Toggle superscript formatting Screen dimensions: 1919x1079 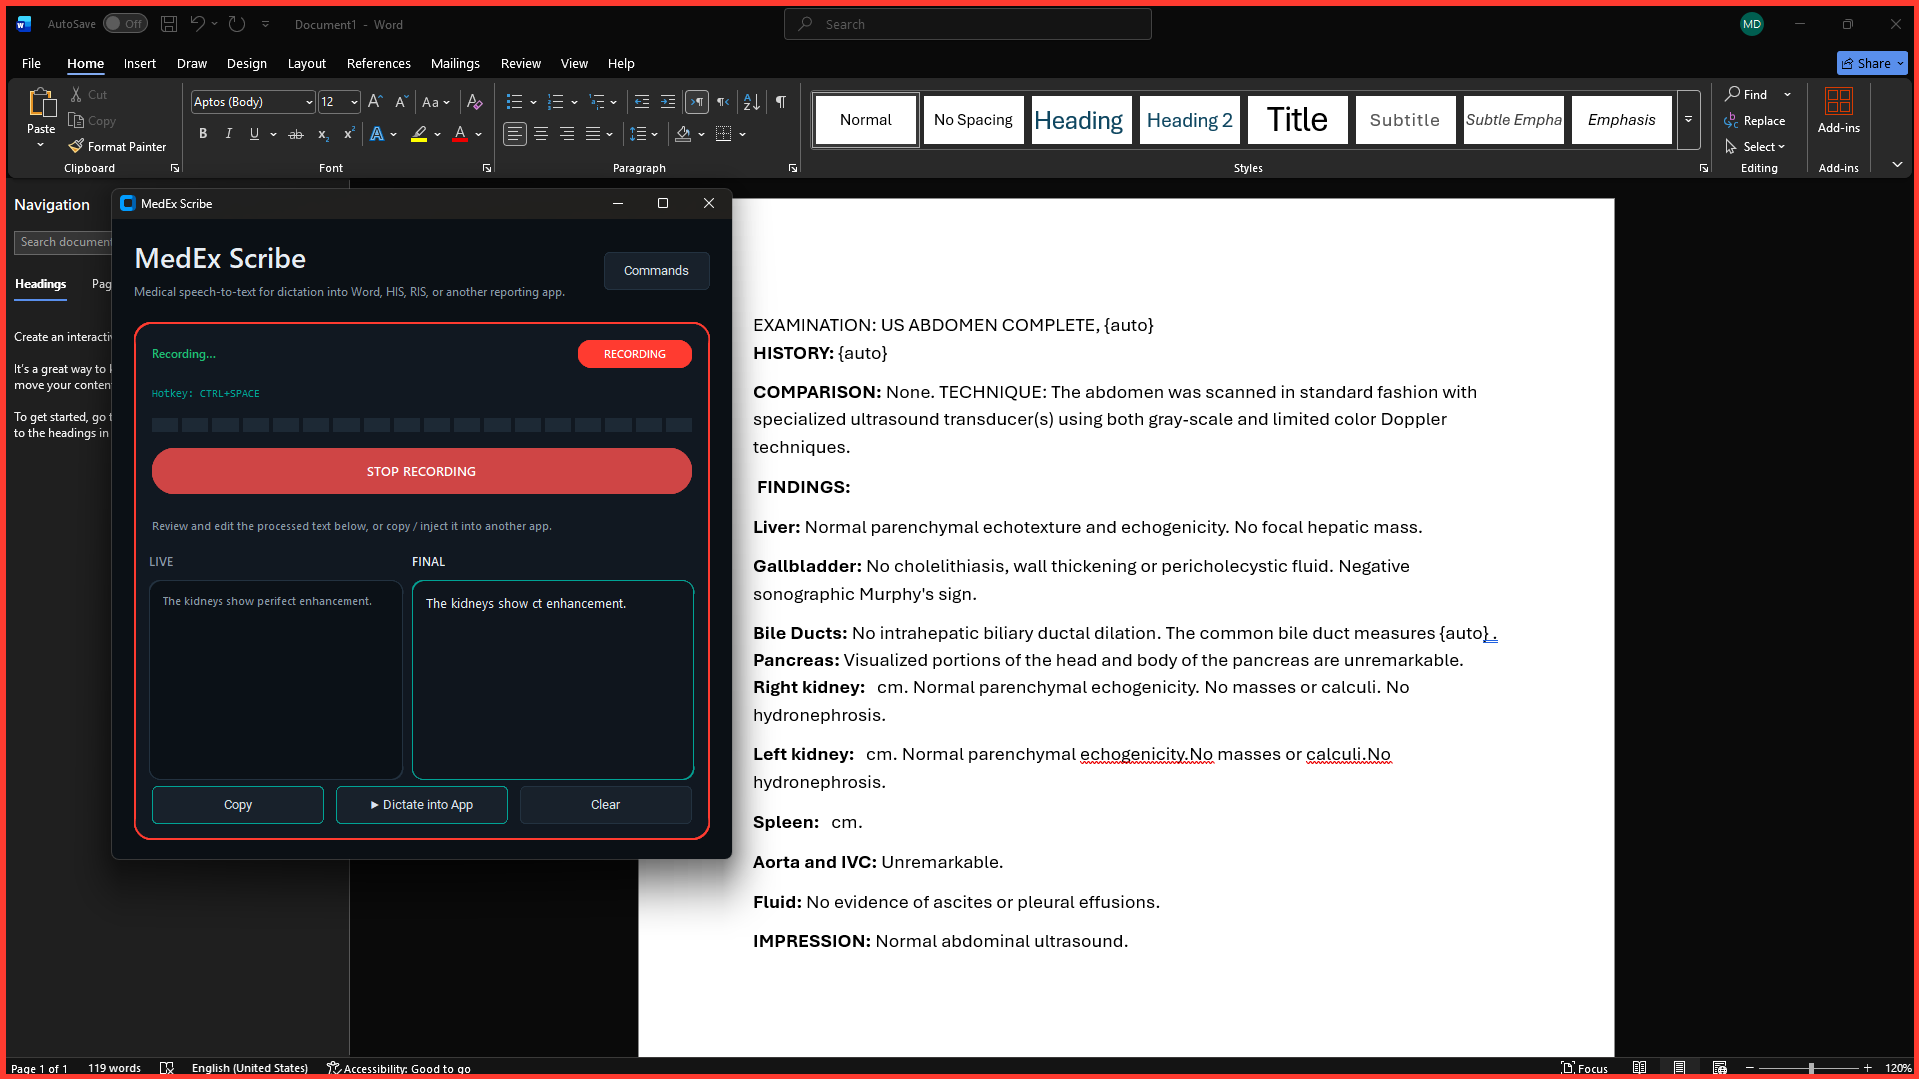coord(348,134)
